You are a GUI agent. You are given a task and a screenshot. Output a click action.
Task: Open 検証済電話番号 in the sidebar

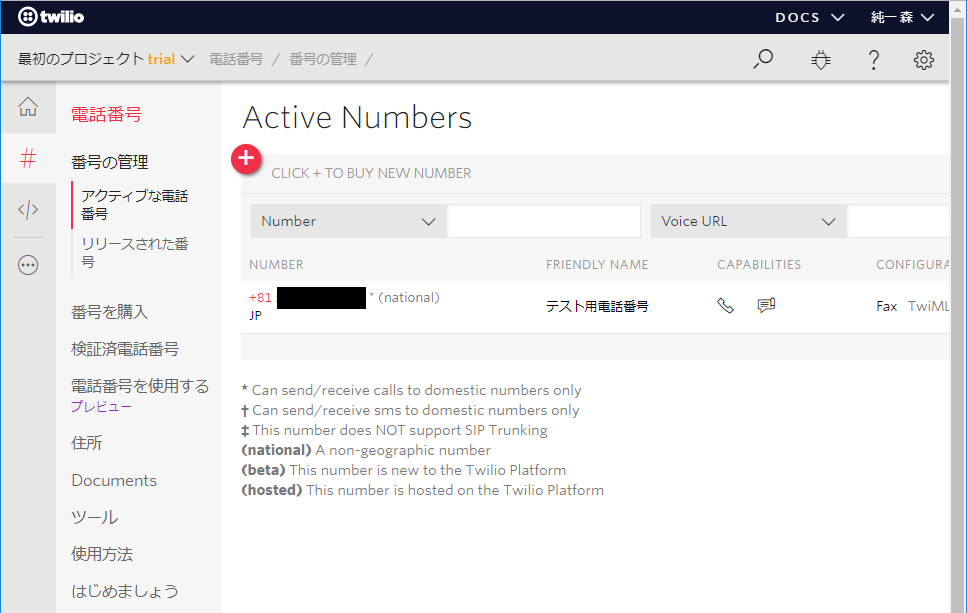(125, 349)
